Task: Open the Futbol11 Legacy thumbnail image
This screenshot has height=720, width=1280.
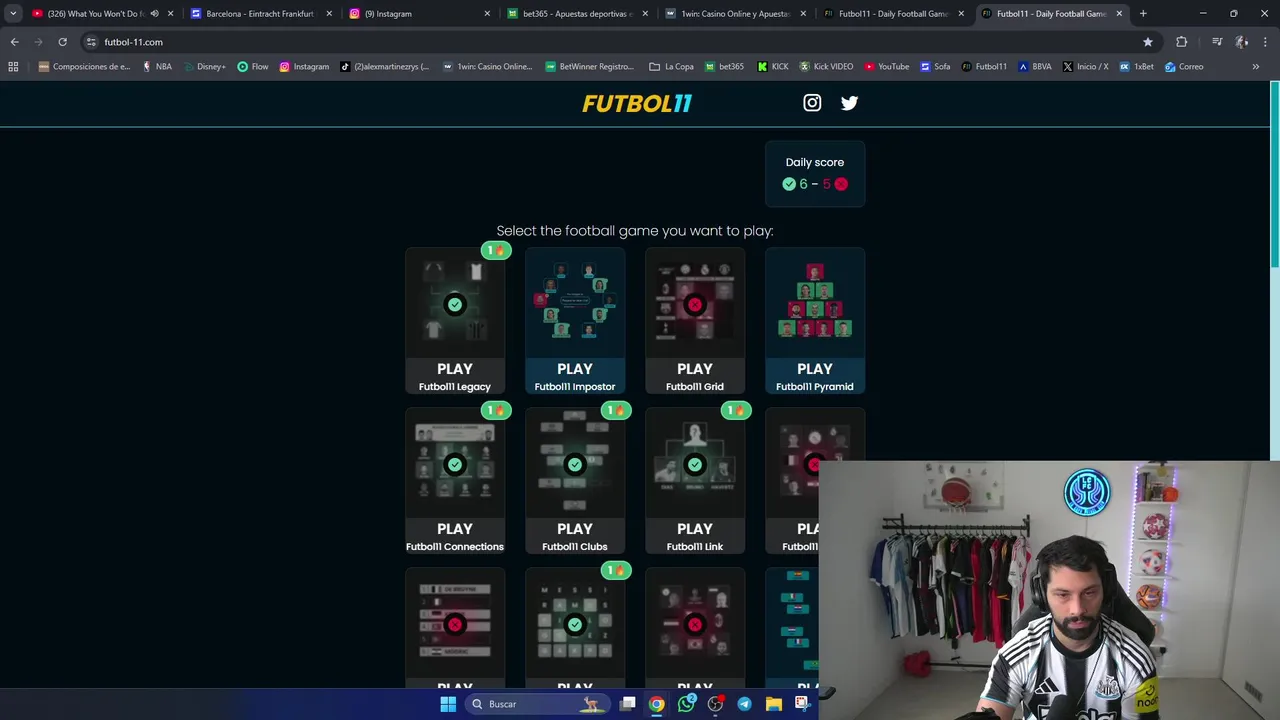Action: coord(455,303)
